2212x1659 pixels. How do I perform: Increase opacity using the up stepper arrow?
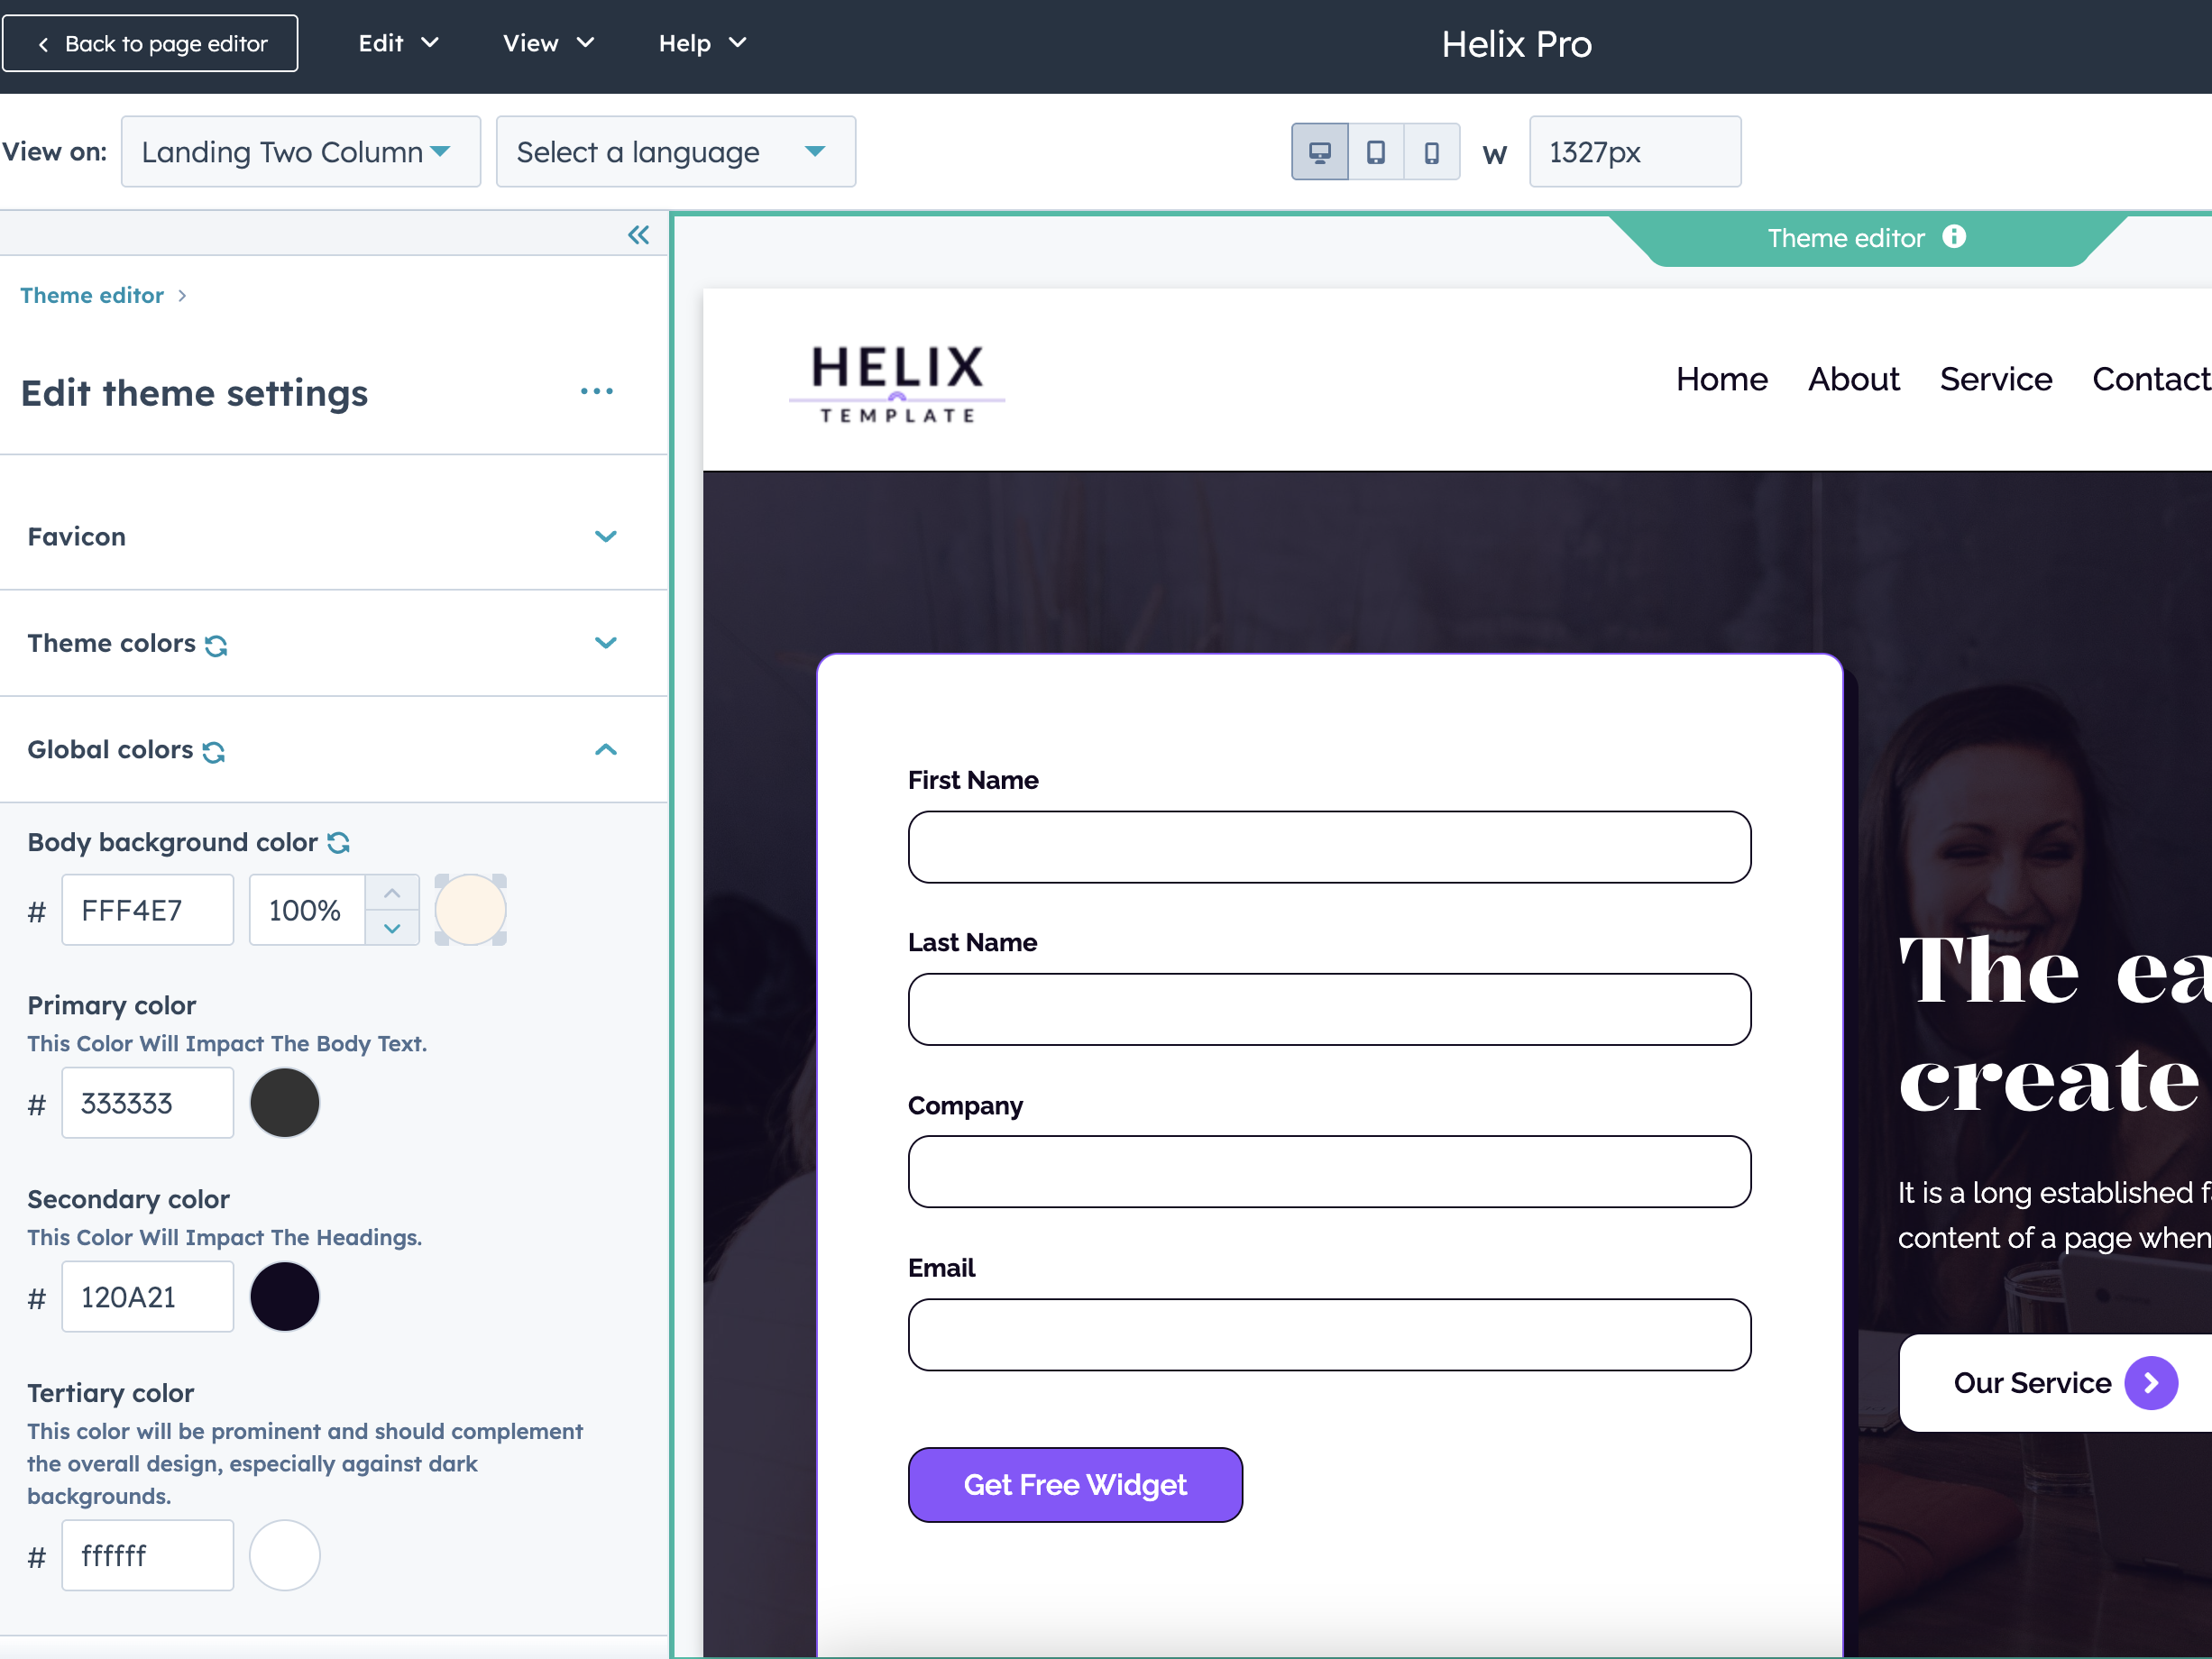pyautogui.click(x=392, y=891)
